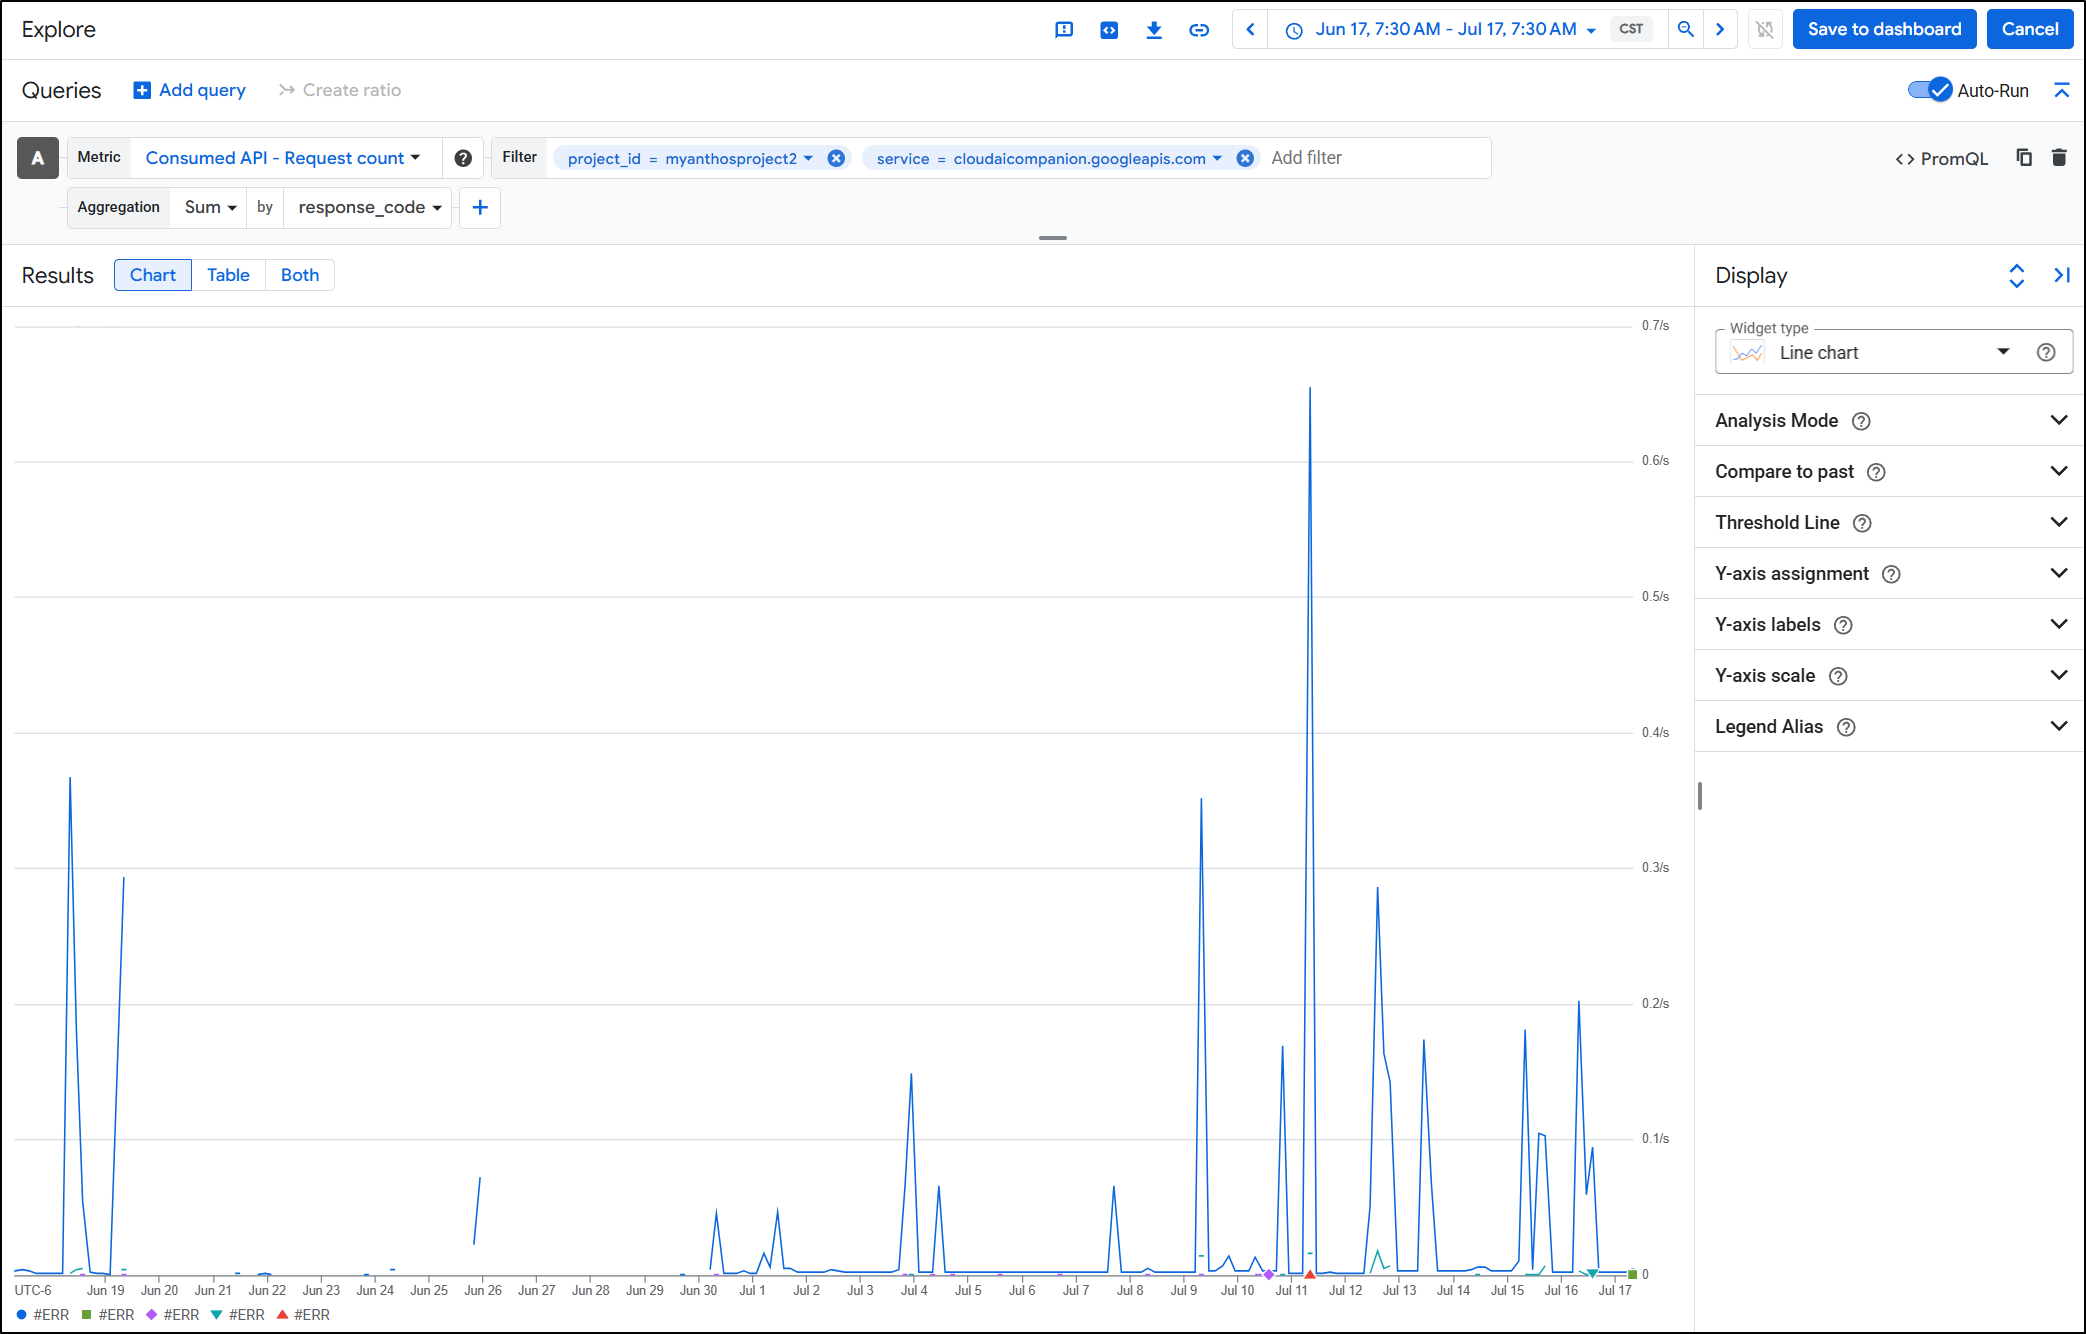Change the Sum aggregation function

click(210, 207)
